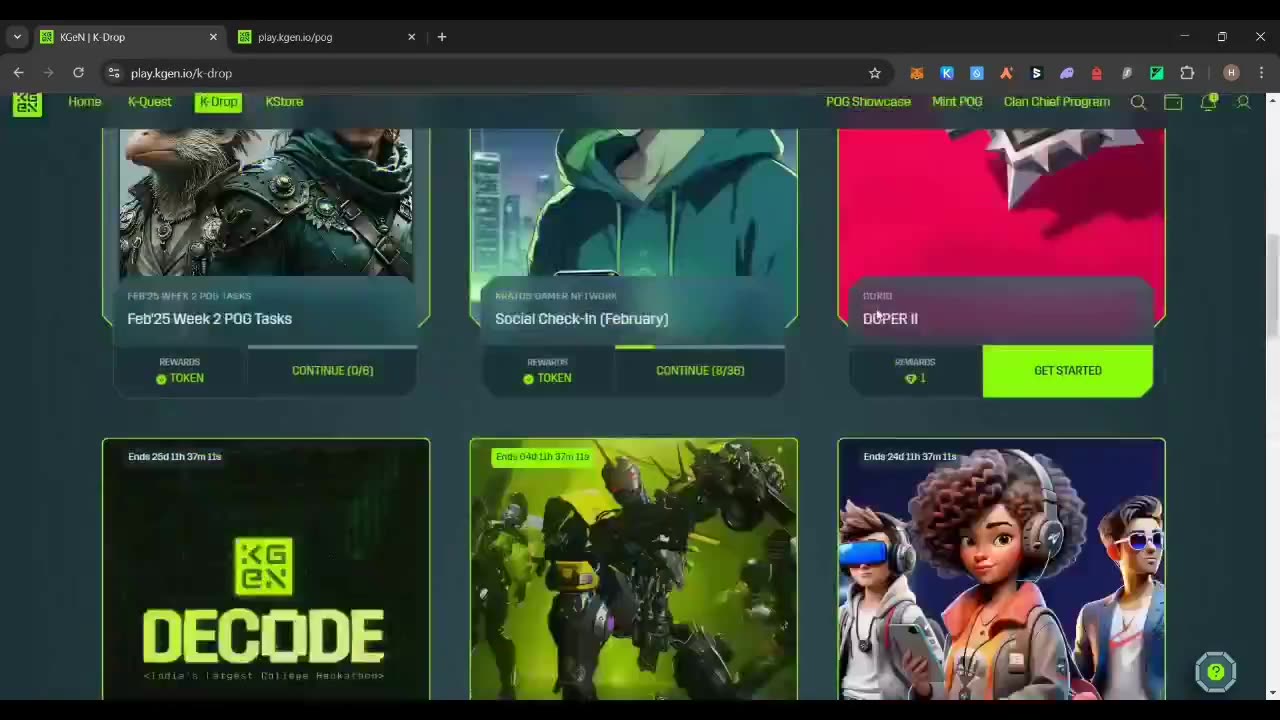Open a new browser tab

442,37
